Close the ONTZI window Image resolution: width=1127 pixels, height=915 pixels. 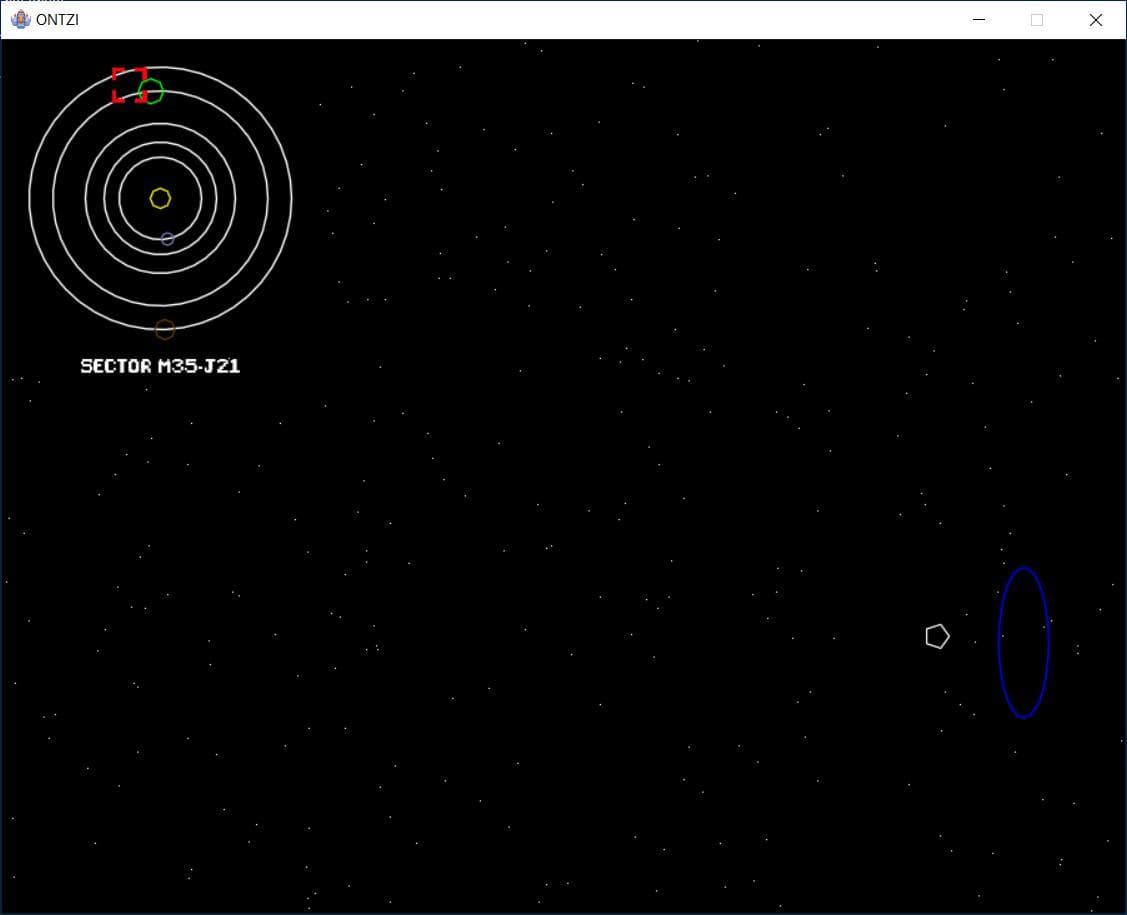pos(1095,19)
